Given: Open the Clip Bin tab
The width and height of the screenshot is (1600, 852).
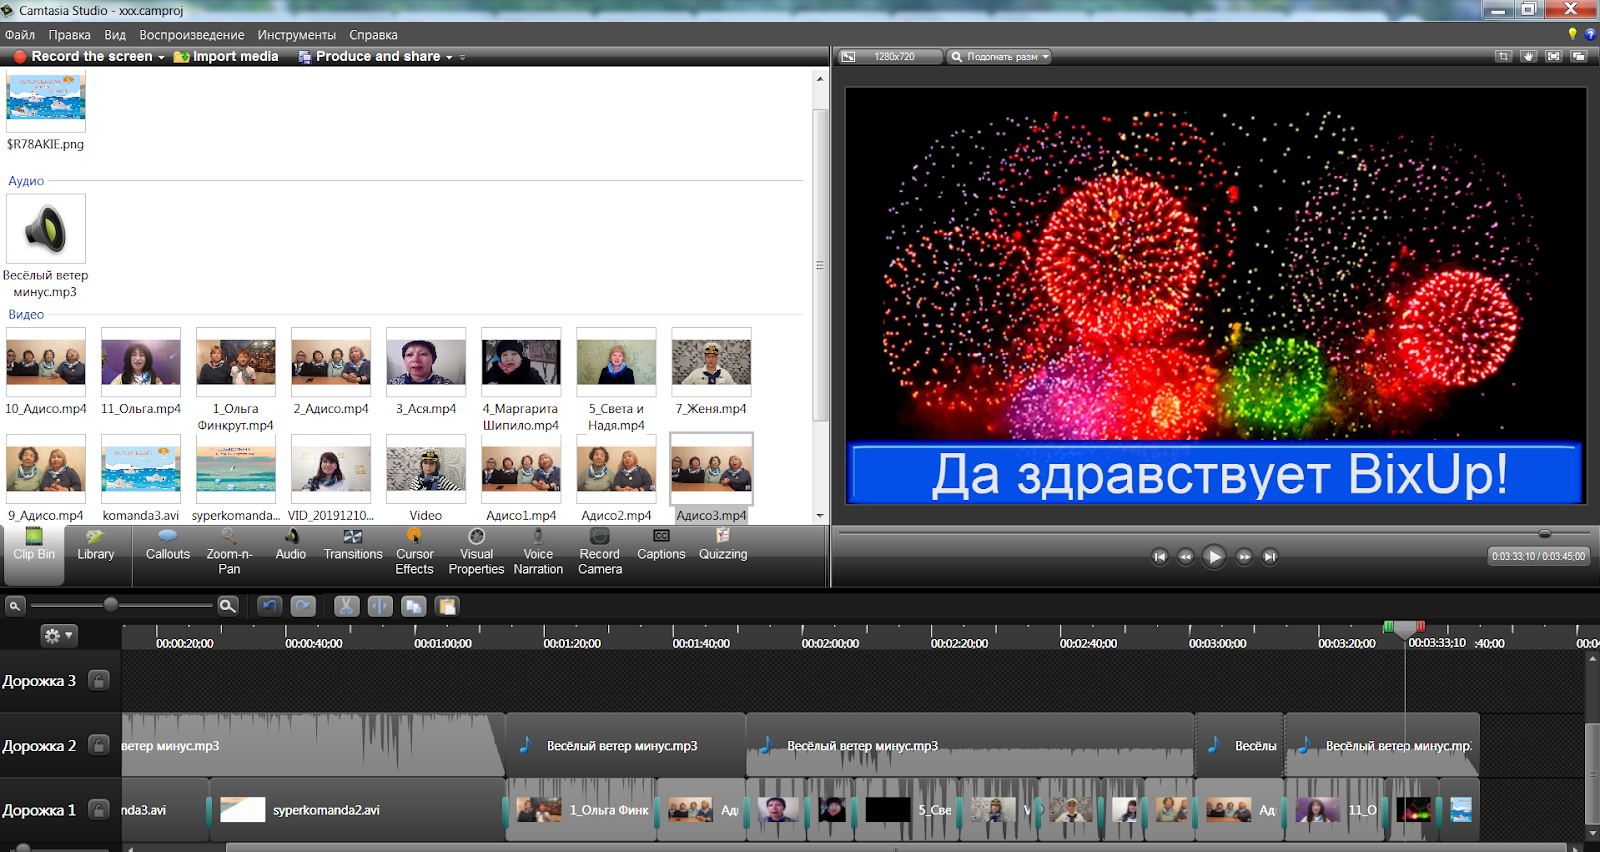Looking at the screenshot, I should [33, 553].
